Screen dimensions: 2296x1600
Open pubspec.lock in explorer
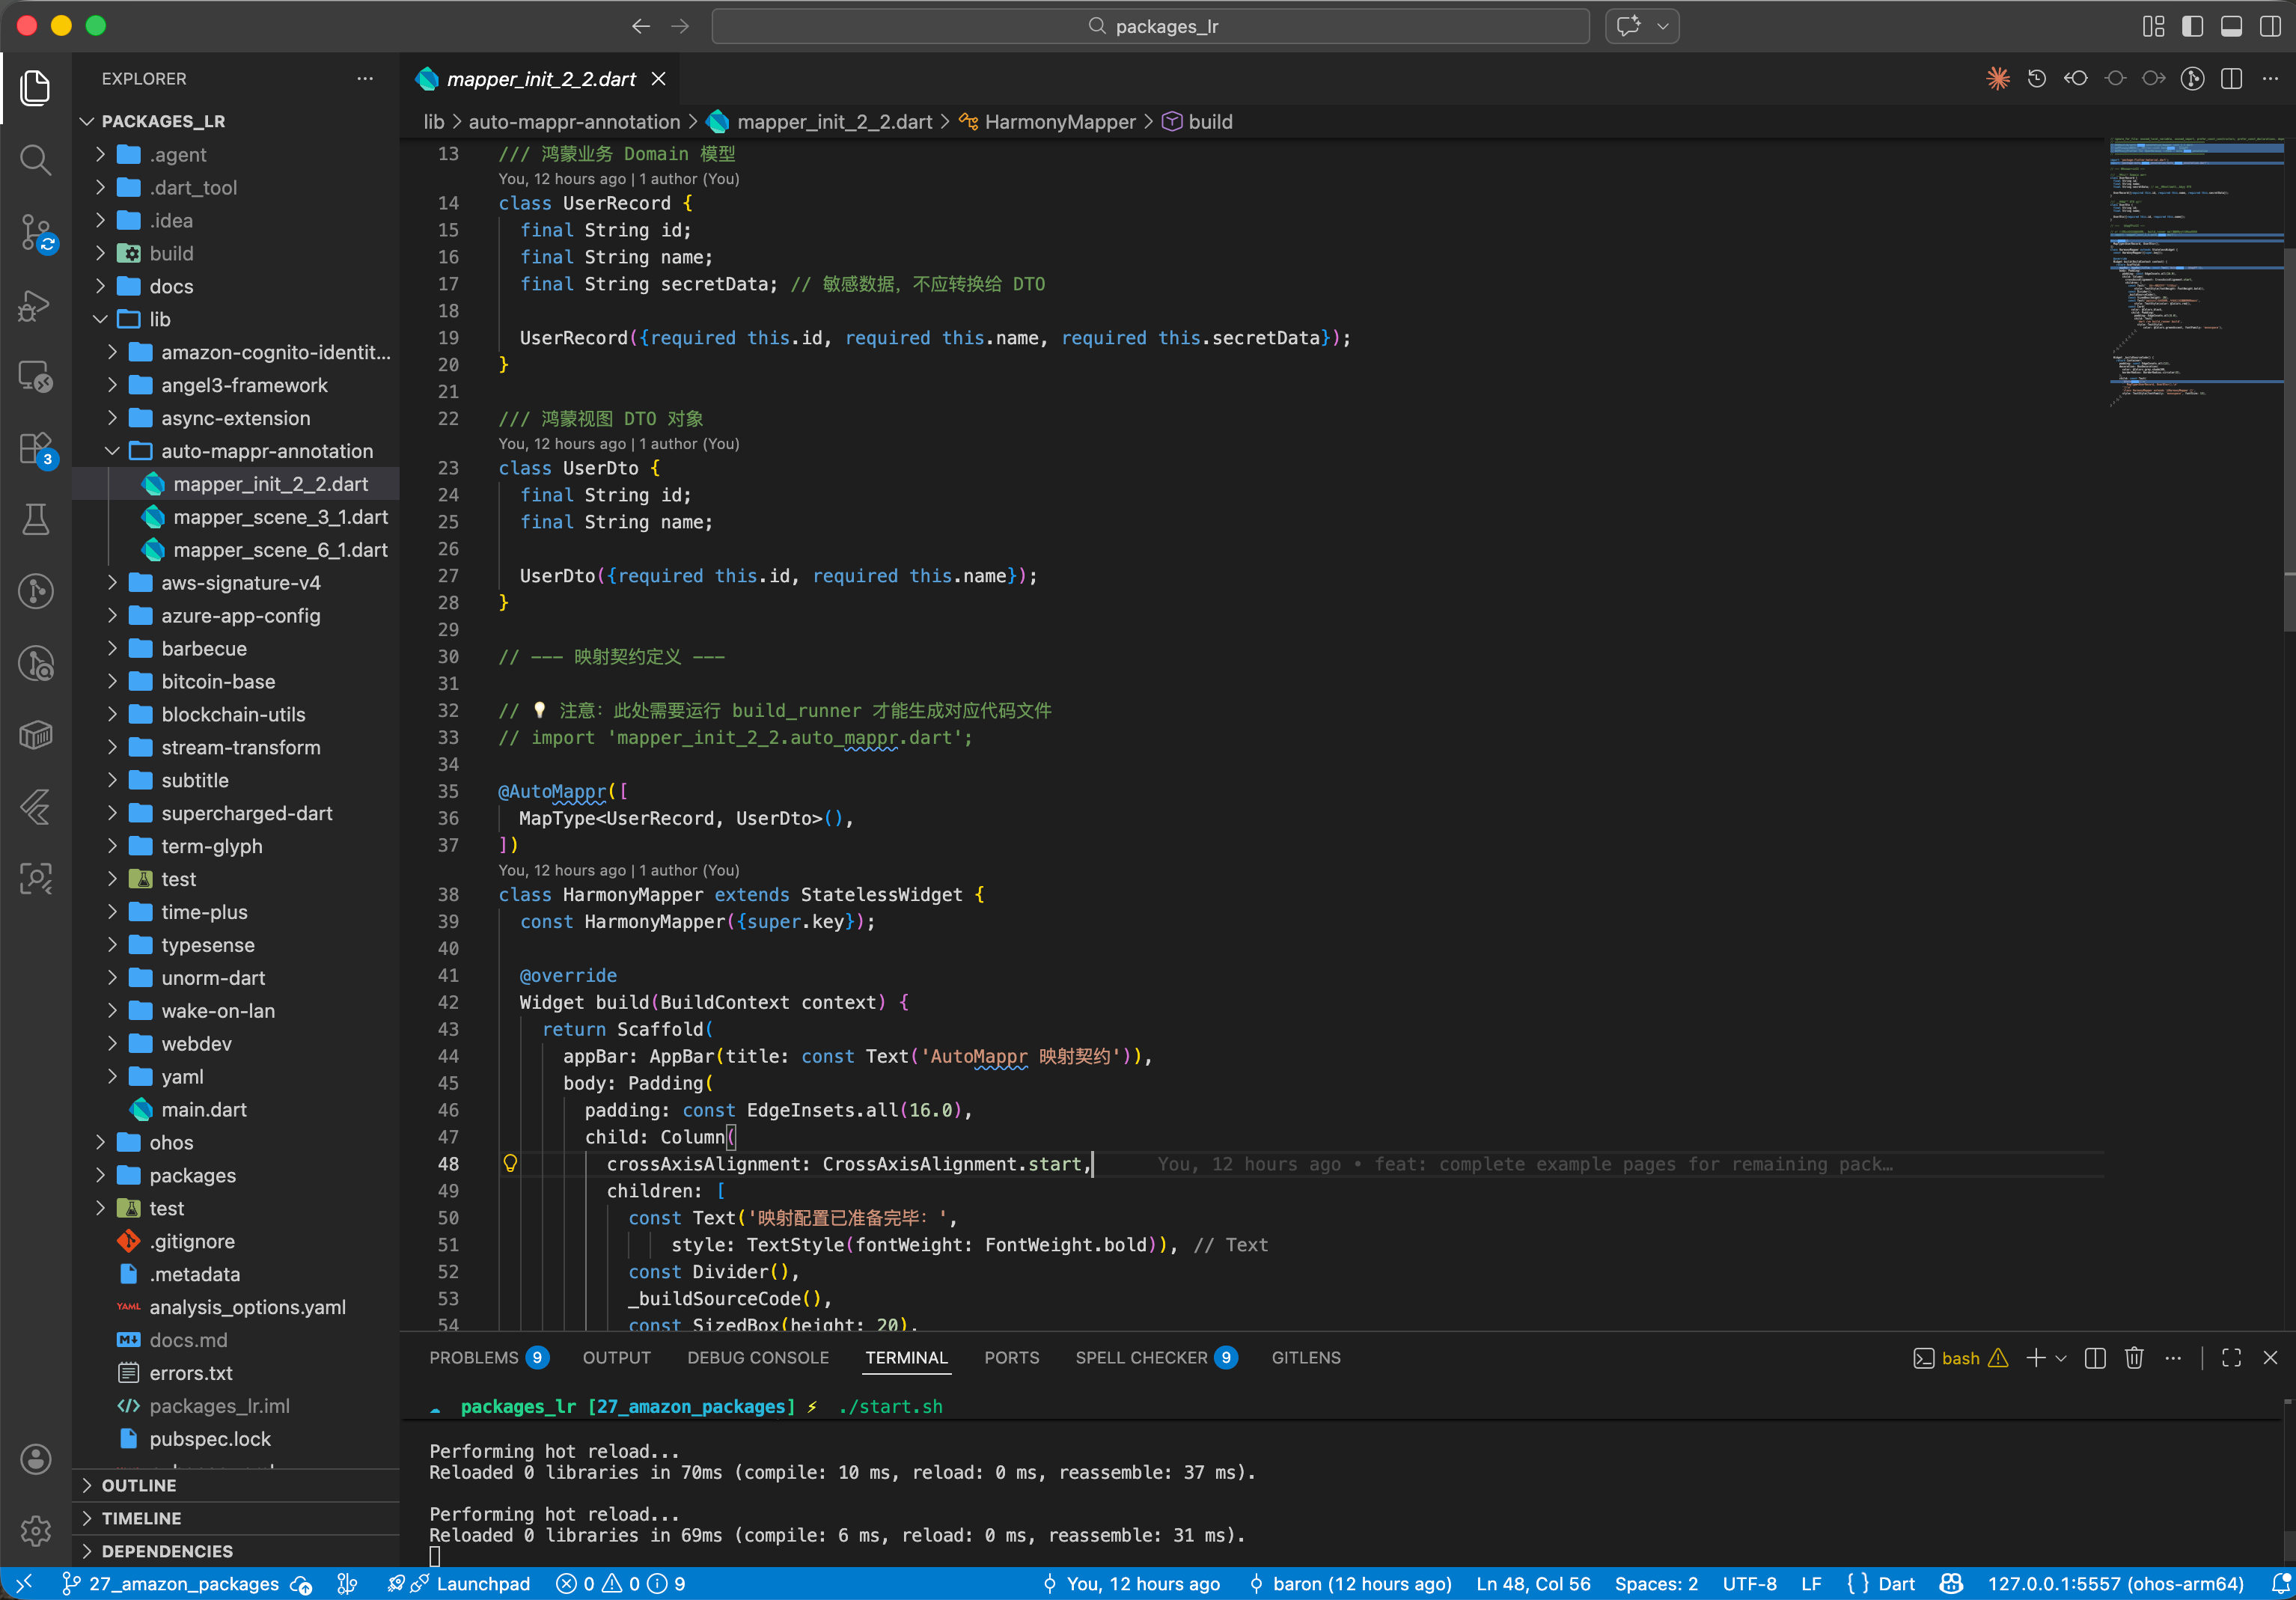coord(210,1438)
